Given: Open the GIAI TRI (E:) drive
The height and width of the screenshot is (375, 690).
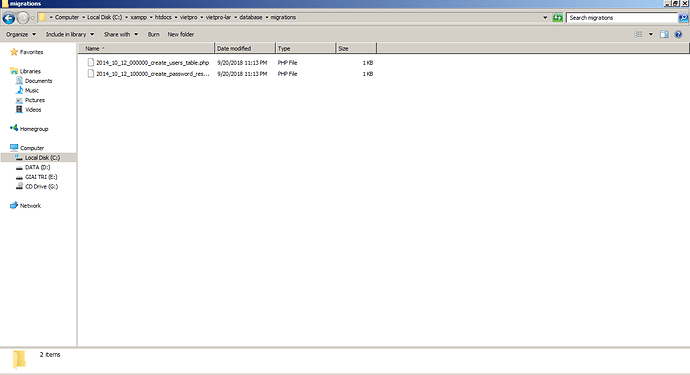Looking at the screenshot, I should pos(41,177).
